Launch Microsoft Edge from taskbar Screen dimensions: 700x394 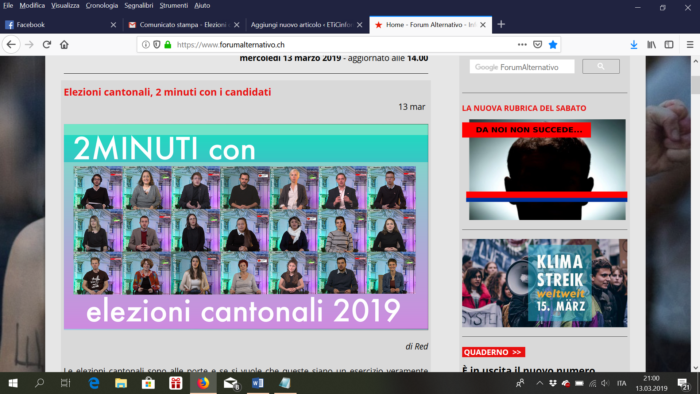click(x=94, y=383)
